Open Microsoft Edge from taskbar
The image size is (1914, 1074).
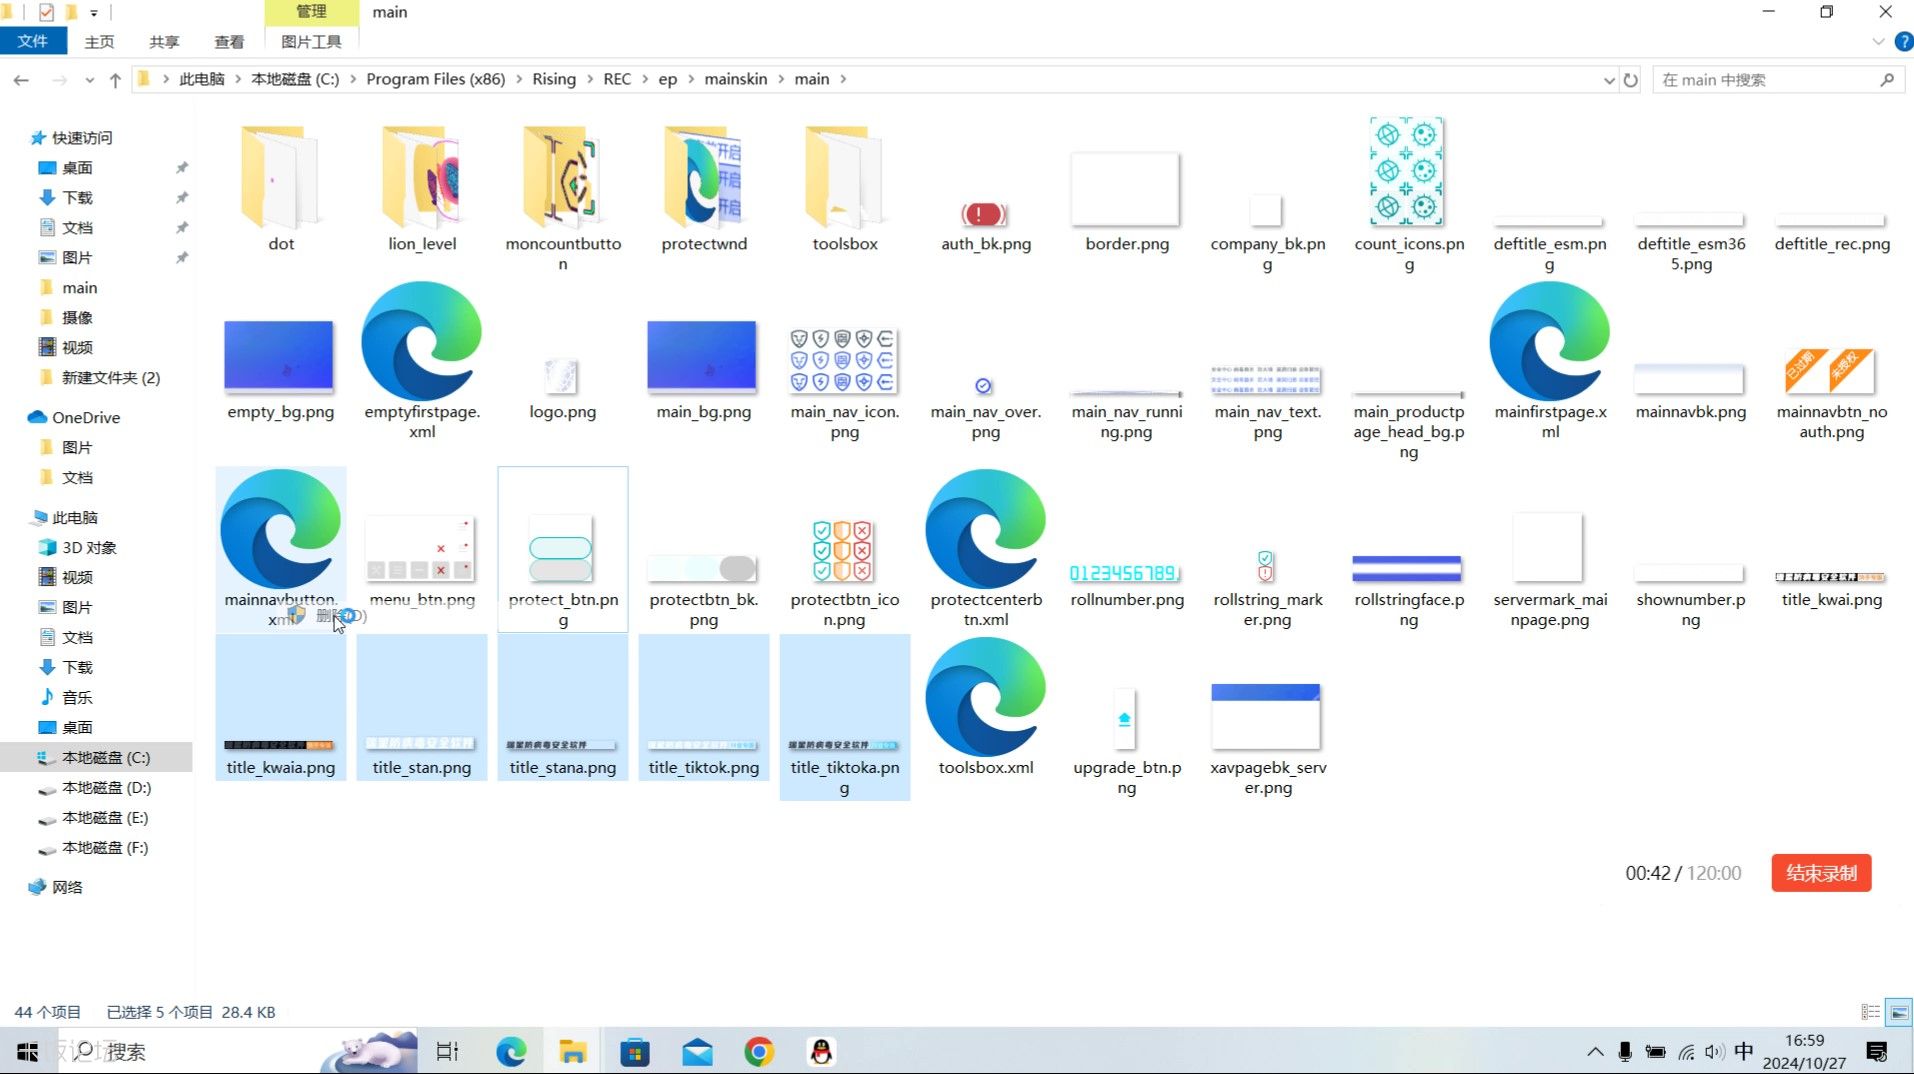tap(511, 1051)
